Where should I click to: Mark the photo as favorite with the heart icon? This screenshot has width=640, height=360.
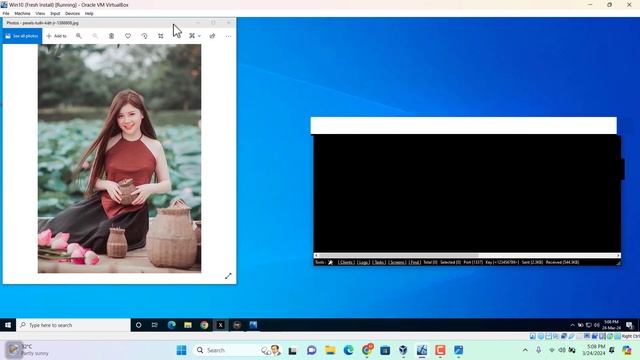[x=128, y=36]
